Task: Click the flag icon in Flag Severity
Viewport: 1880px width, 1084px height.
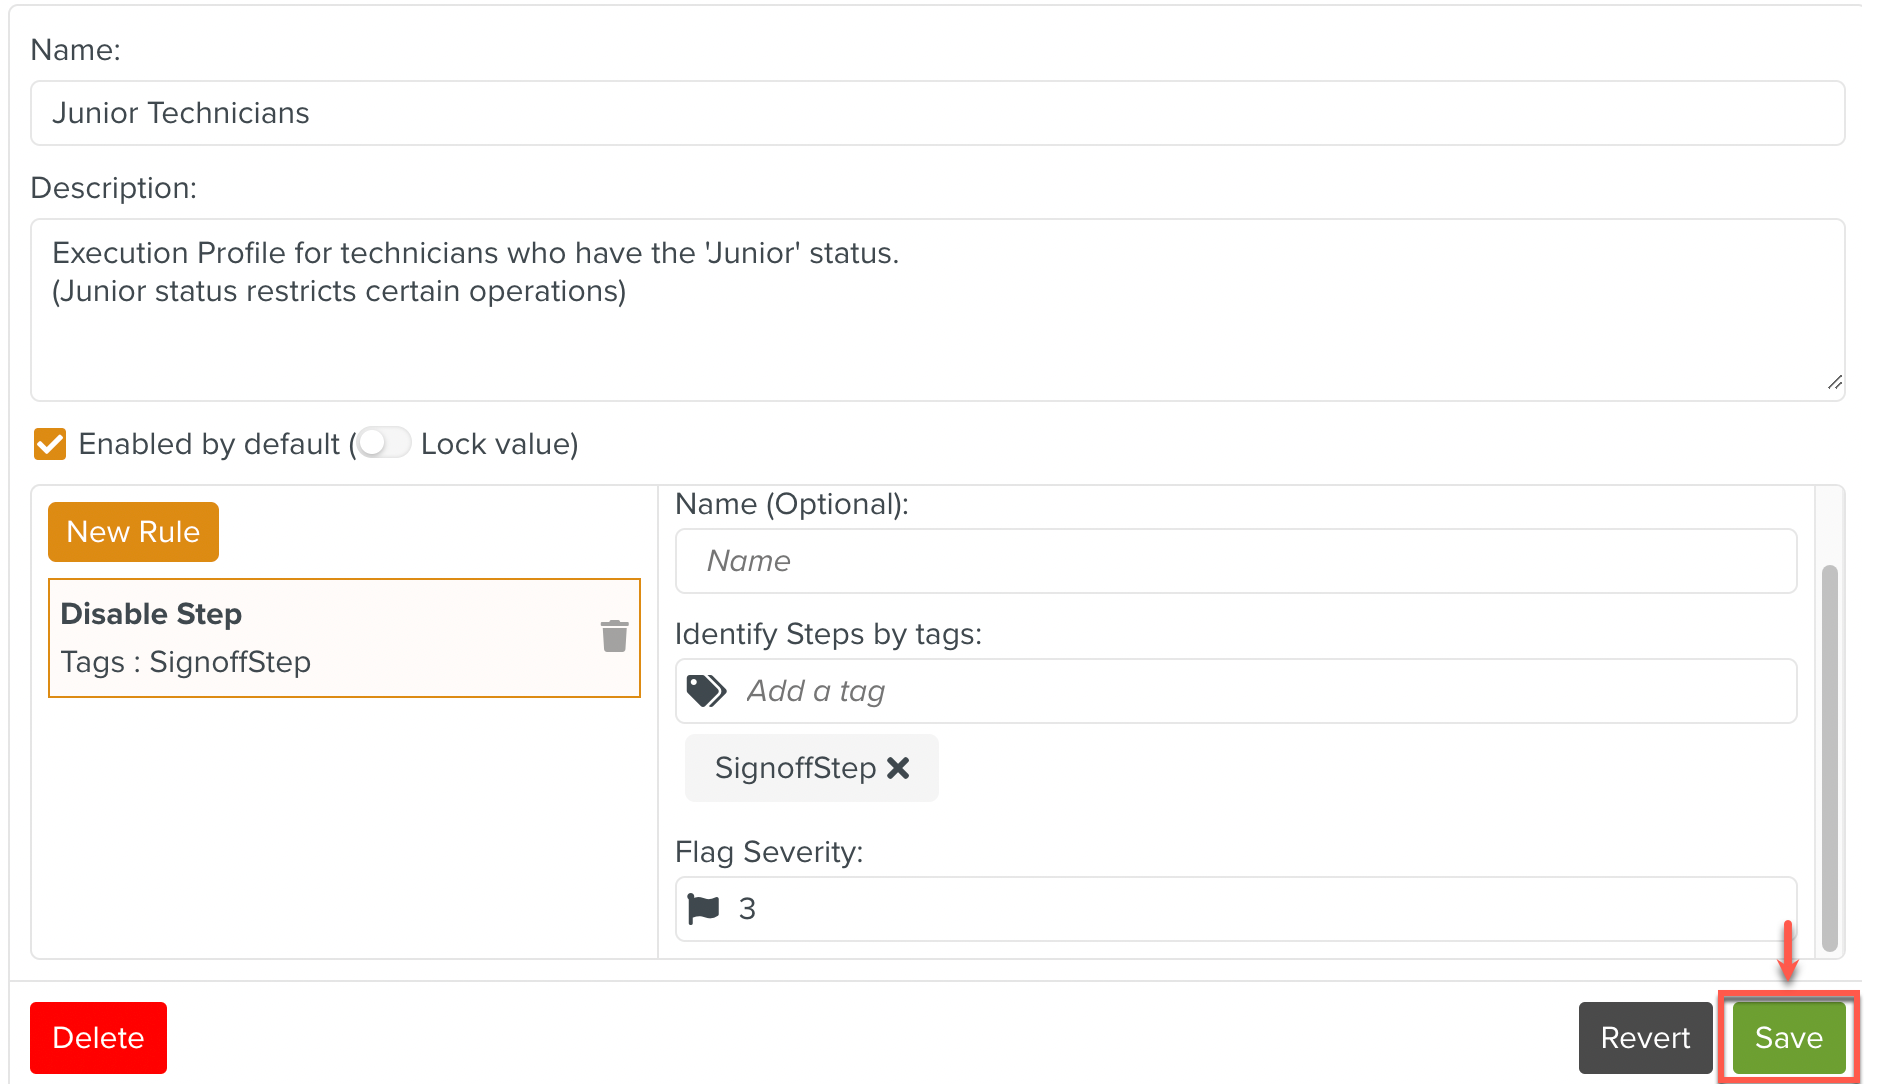Action: click(x=704, y=909)
